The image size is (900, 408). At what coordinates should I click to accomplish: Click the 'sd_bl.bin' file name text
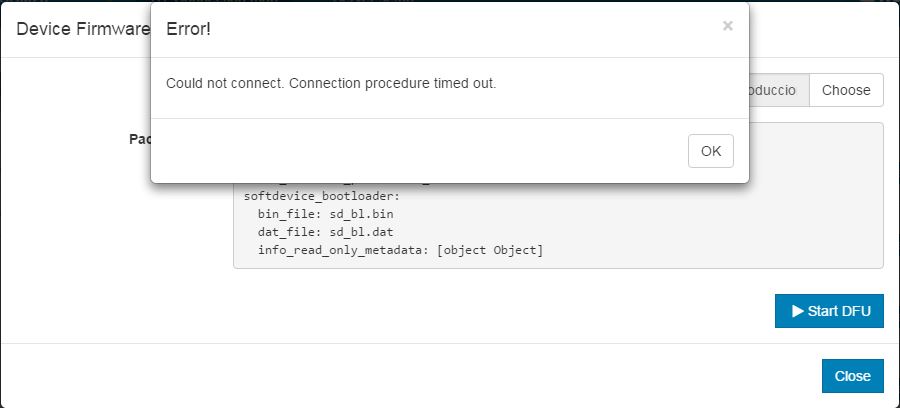click(362, 214)
